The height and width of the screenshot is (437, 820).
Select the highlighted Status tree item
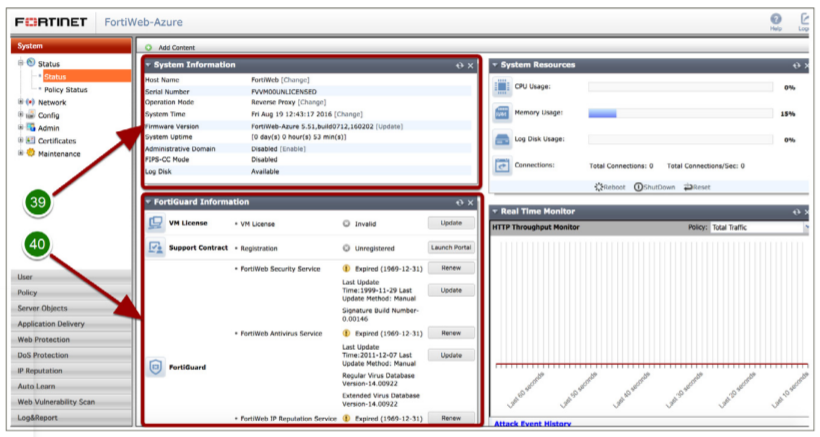[x=87, y=76]
